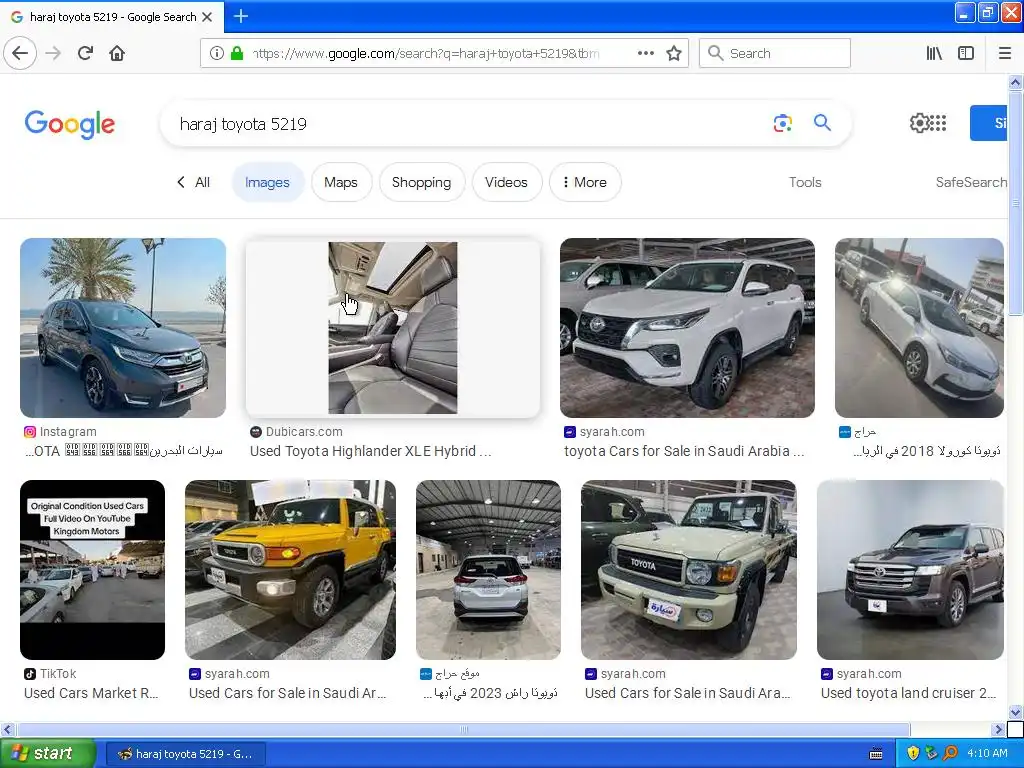The width and height of the screenshot is (1024, 768).
Task: Click the Firefox Search box
Action: 775,54
